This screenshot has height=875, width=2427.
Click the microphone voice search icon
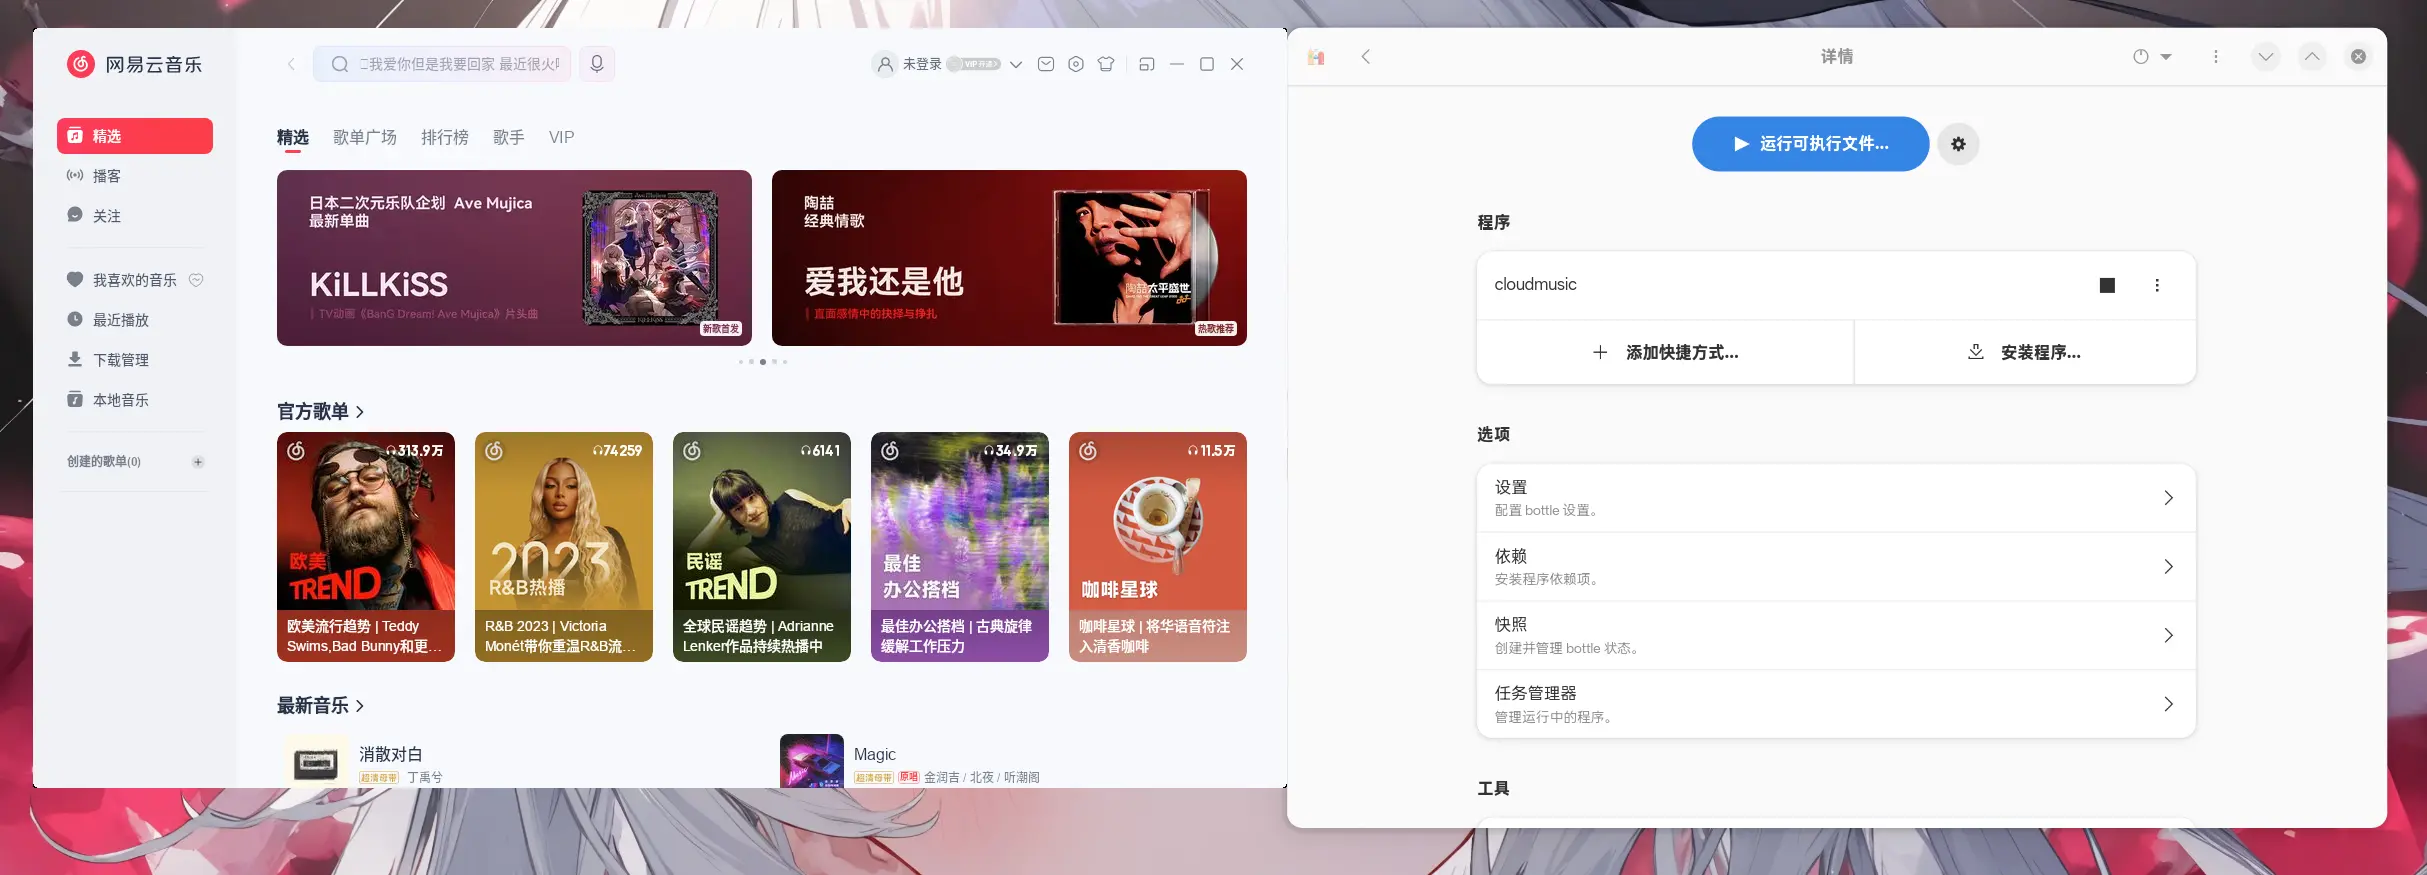click(597, 64)
